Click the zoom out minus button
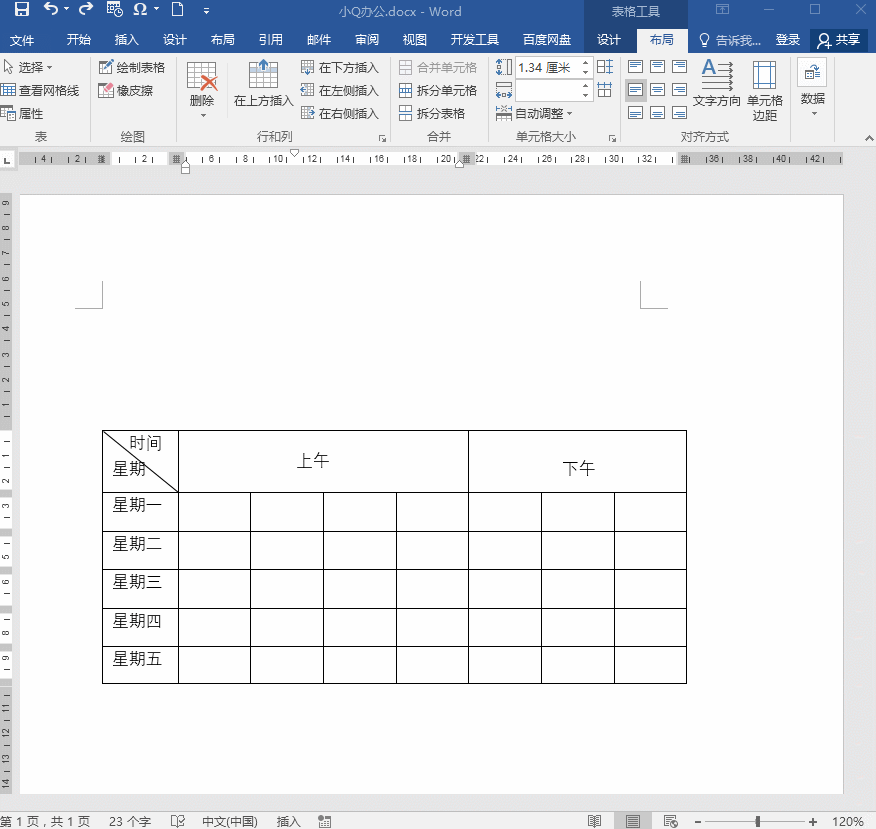This screenshot has width=876, height=829. 698,821
